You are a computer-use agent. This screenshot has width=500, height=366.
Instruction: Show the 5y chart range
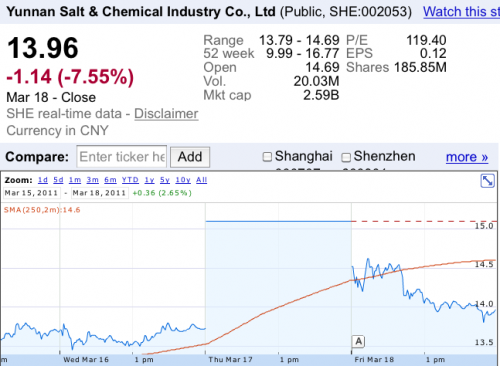click(165, 180)
